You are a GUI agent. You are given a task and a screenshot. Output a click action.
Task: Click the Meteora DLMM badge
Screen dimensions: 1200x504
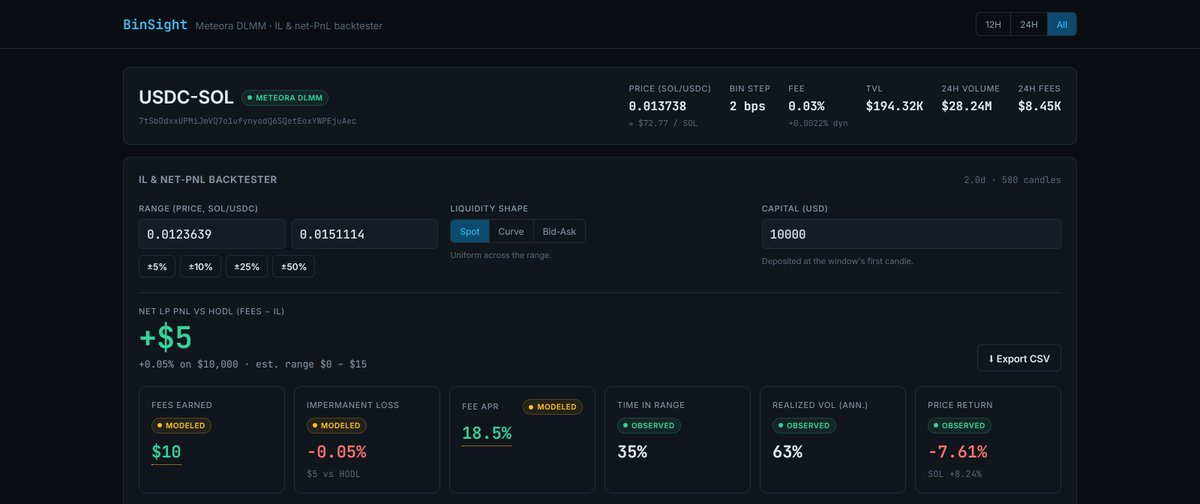coord(285,98)
